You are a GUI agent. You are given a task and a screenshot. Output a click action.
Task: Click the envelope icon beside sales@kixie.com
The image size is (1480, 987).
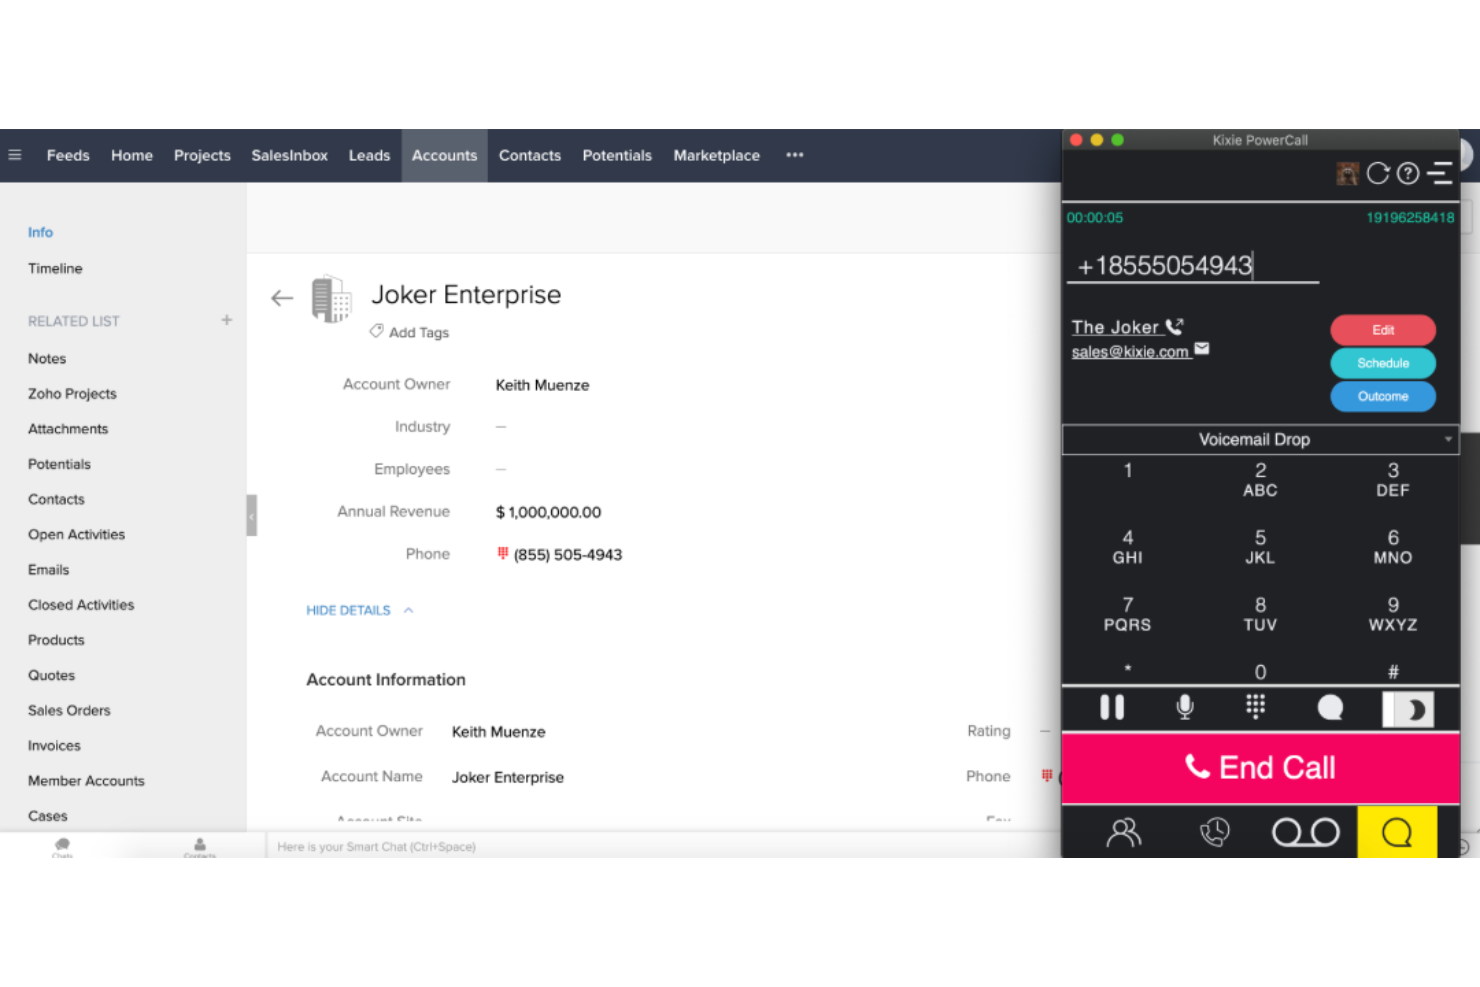tap(1202, 349)
